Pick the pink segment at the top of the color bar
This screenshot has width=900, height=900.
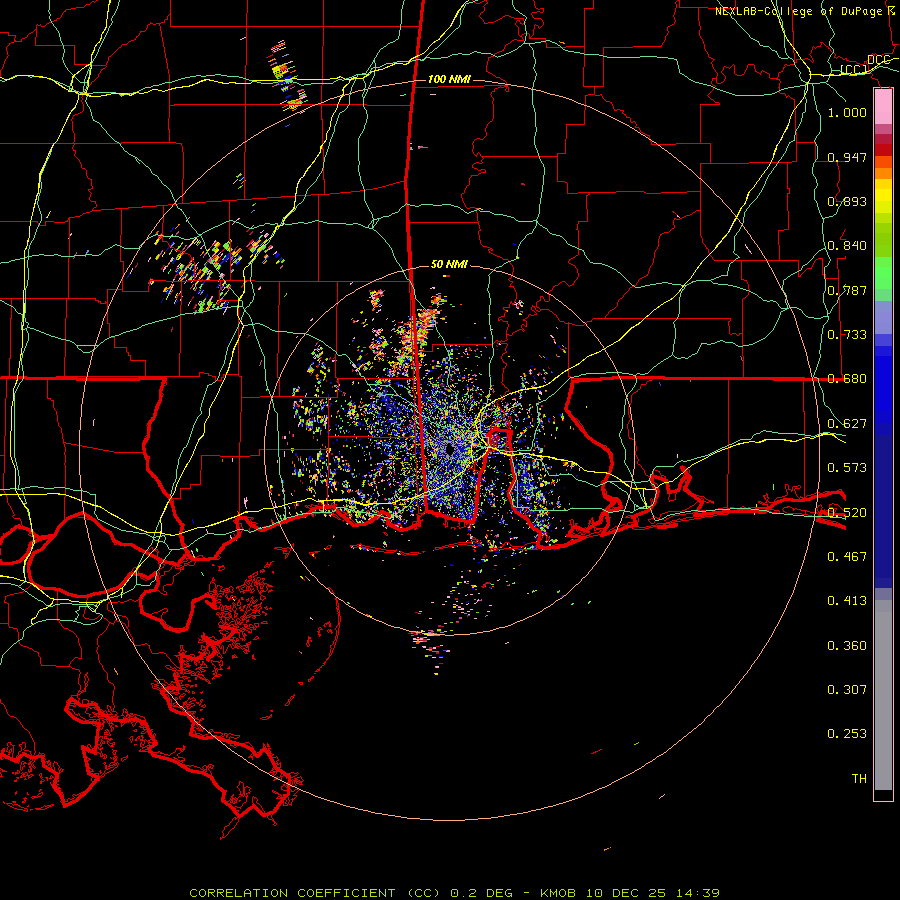pos(883,106)
